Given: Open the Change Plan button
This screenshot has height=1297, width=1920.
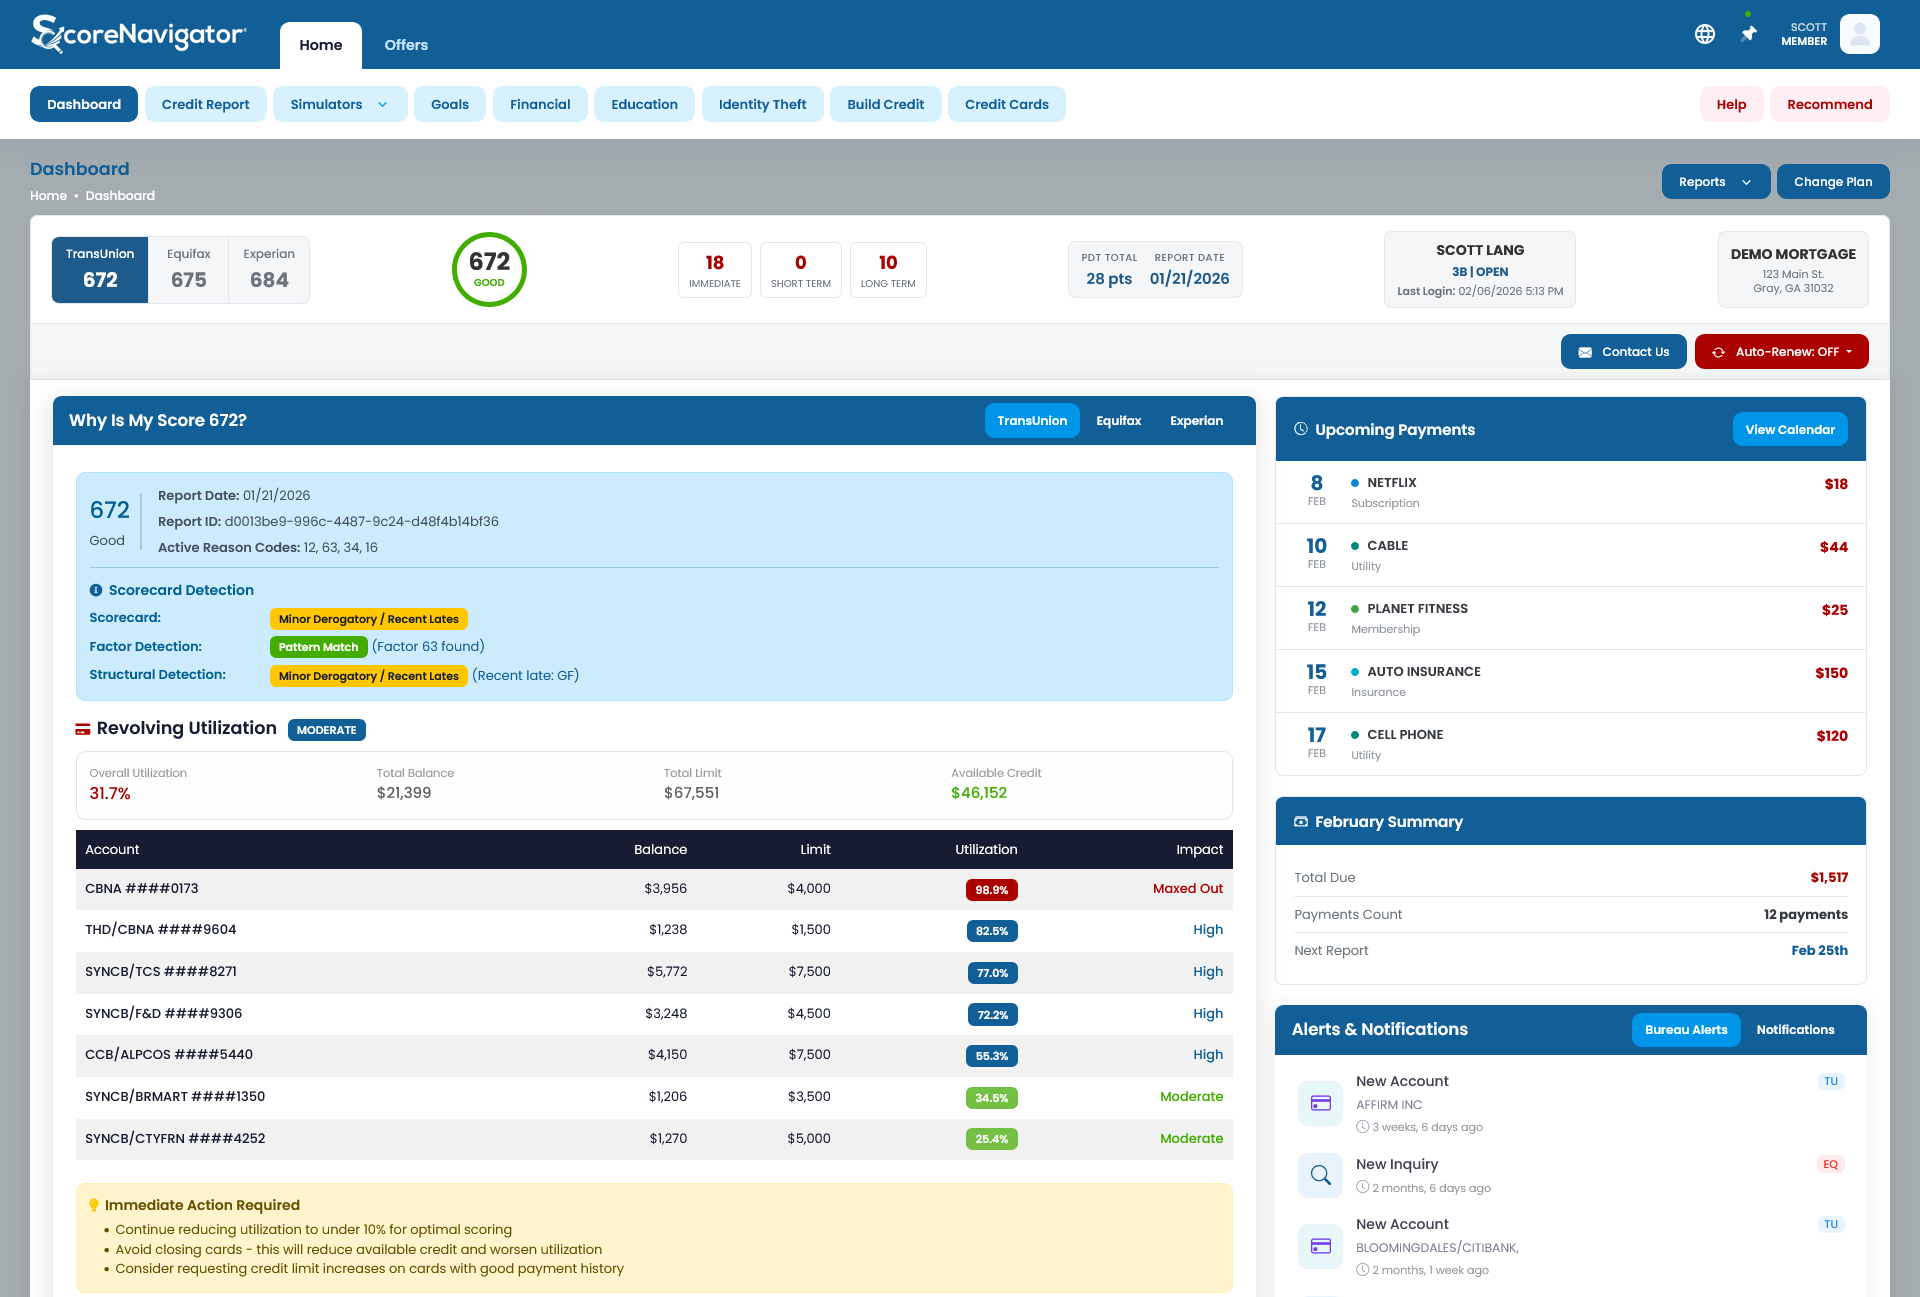Looking at the screenshot, I should coord(1833,181).
